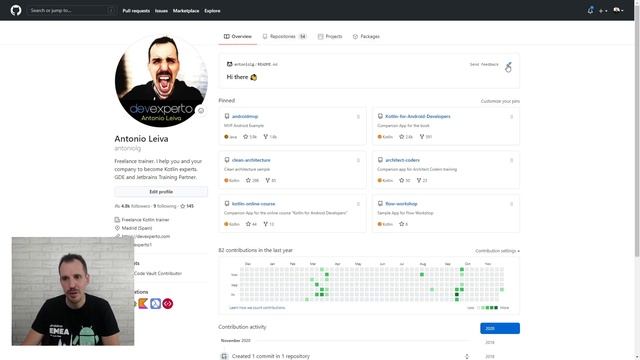Expand the Contribution settings dropdown
Image resolution: width=640 pixels, height=360 pixels.
[x=497, y=251]
